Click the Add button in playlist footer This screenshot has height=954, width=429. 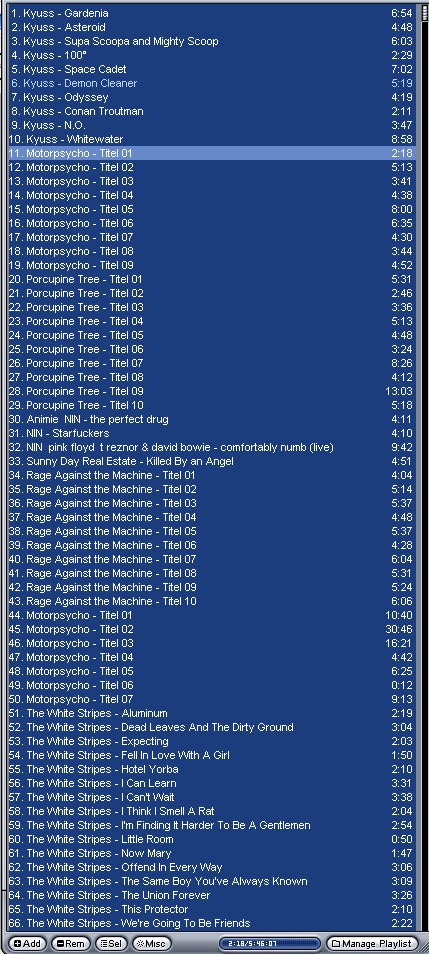27,944
